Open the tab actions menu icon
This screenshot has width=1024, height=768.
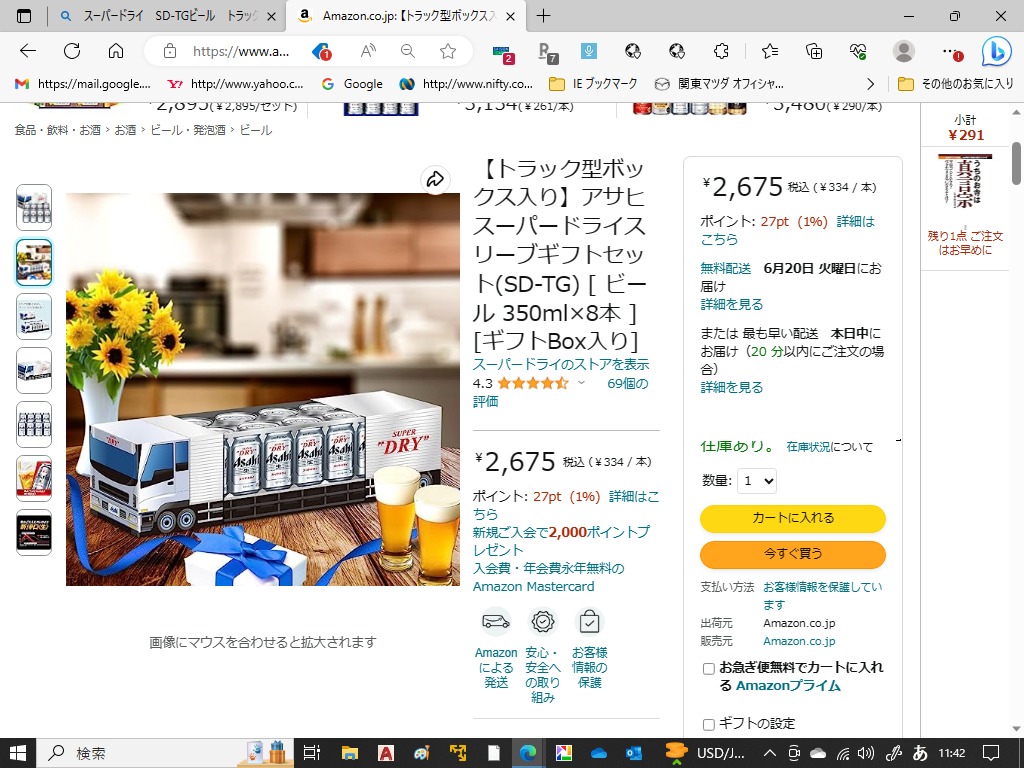tap(24, 16)
